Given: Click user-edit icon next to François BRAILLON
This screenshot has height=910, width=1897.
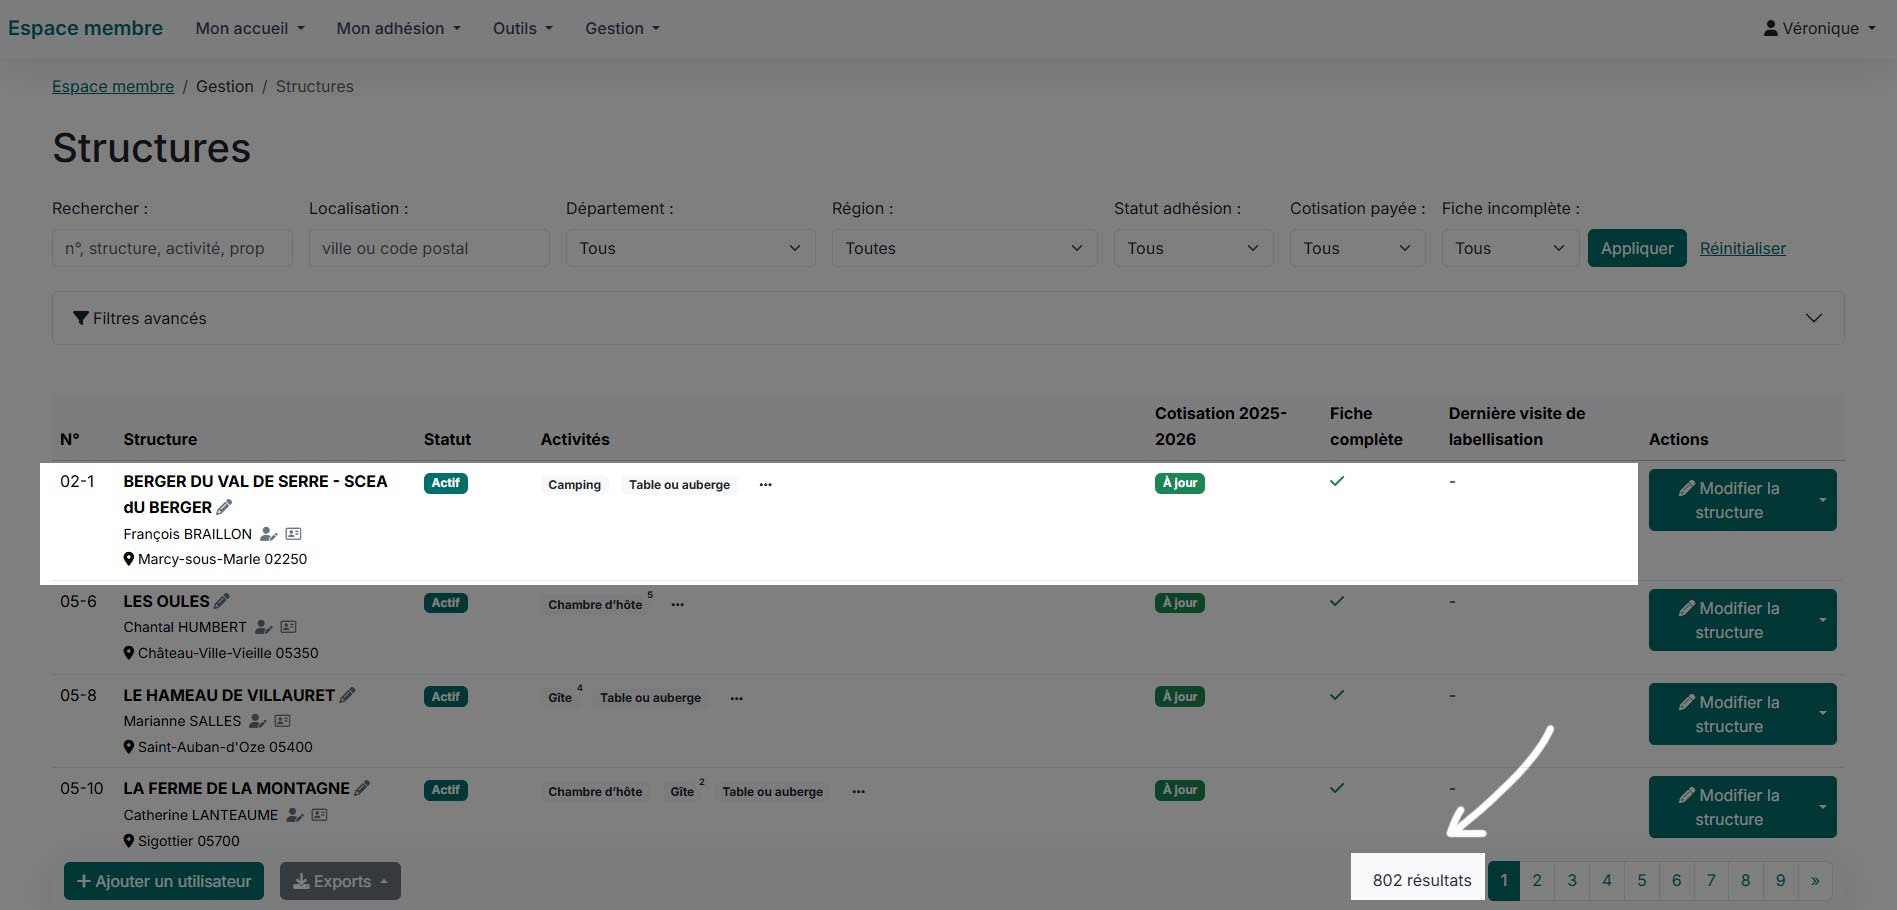Looking at the screenshot, I should pyautogui.click(x=268, y=534).
